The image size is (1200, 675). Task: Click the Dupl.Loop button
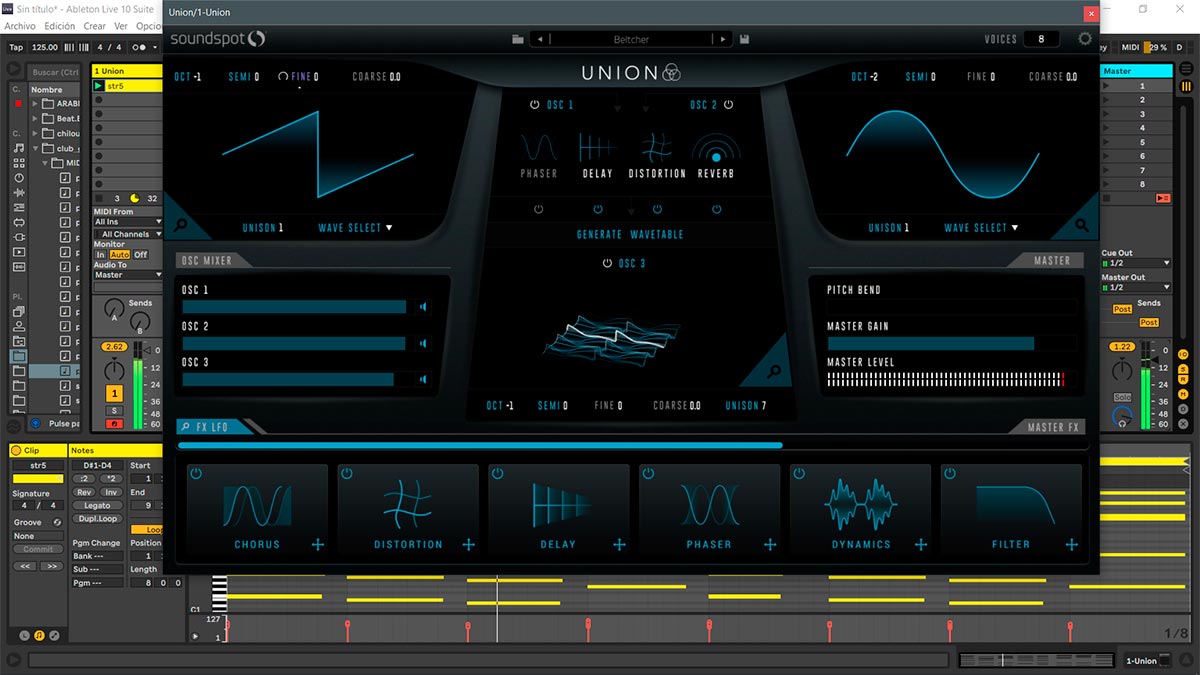97,519
